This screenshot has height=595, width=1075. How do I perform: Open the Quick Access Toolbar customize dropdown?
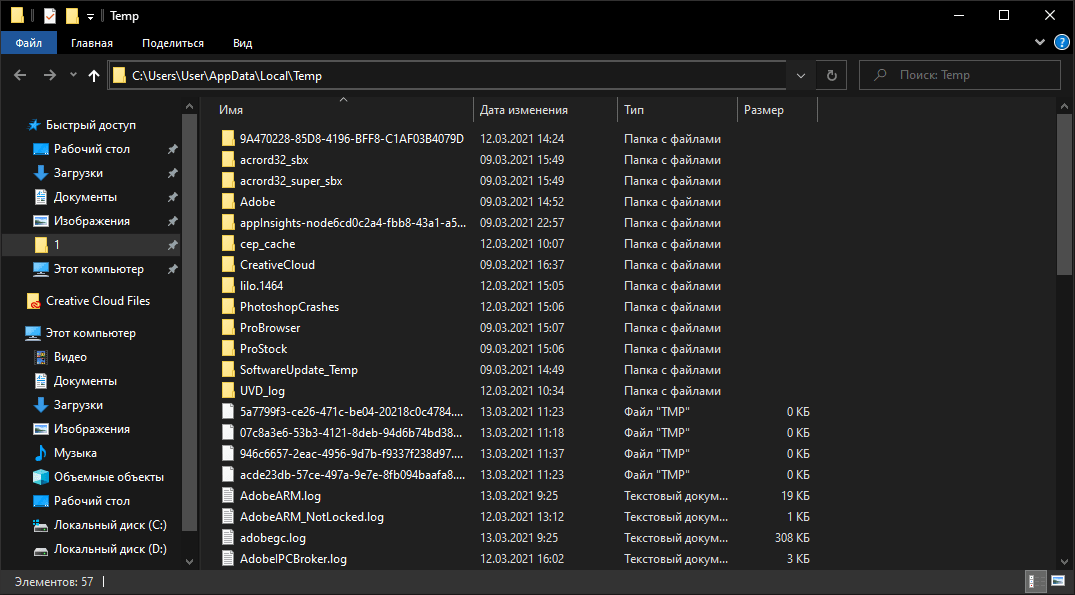pyautogui.click(x=90, y=16)
